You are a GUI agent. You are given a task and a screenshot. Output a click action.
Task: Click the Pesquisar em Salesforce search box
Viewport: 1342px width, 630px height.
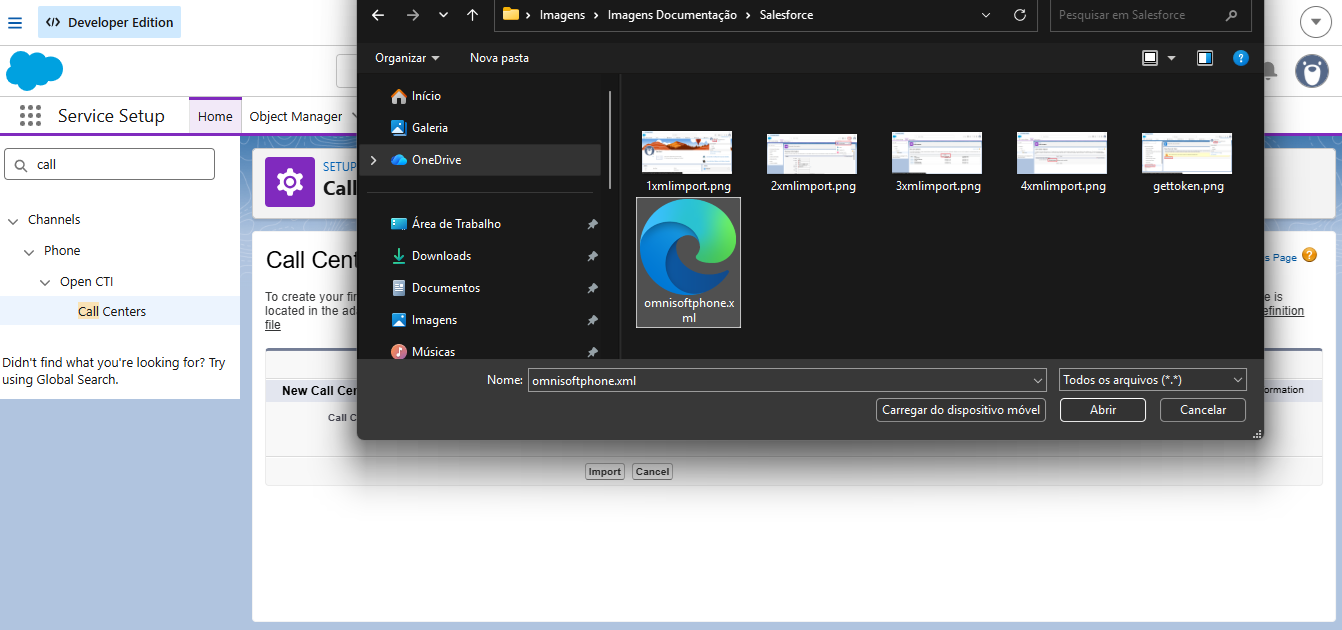[1150, 15]
